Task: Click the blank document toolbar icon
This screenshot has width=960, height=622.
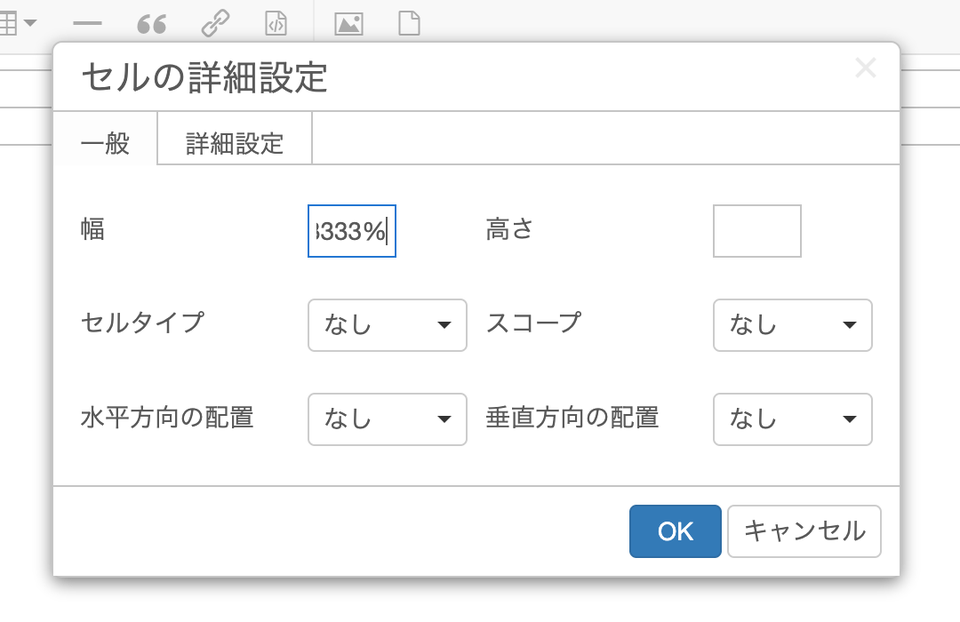Action: 409,24
